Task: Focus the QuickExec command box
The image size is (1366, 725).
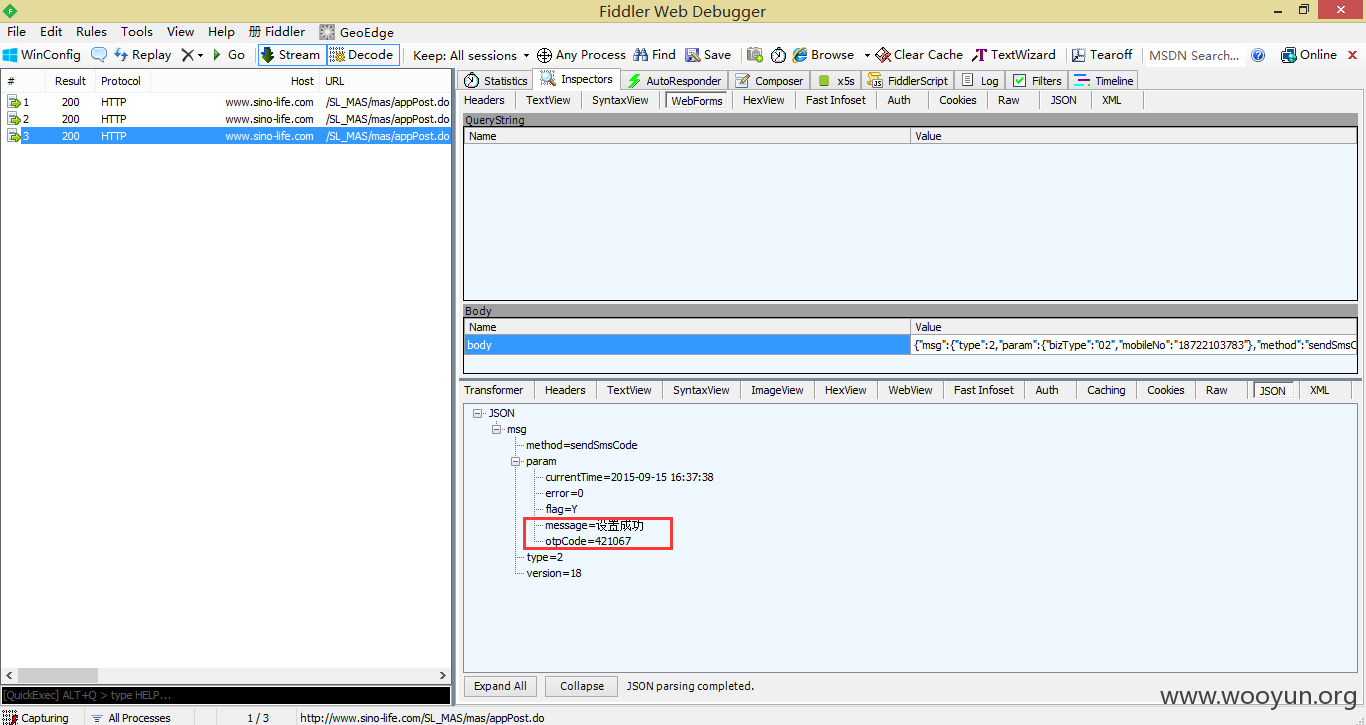Action: (x=226, y=695)
